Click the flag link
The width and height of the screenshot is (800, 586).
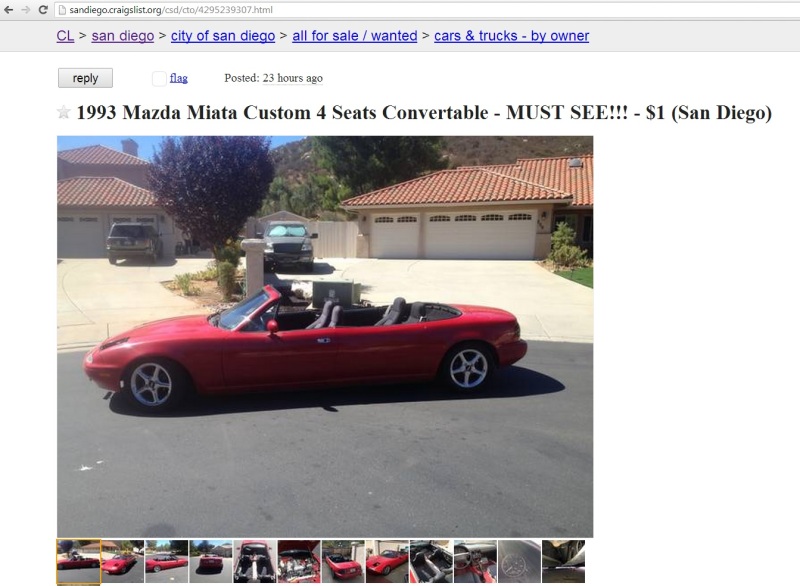pyautogui.click(x=179, y=78)
